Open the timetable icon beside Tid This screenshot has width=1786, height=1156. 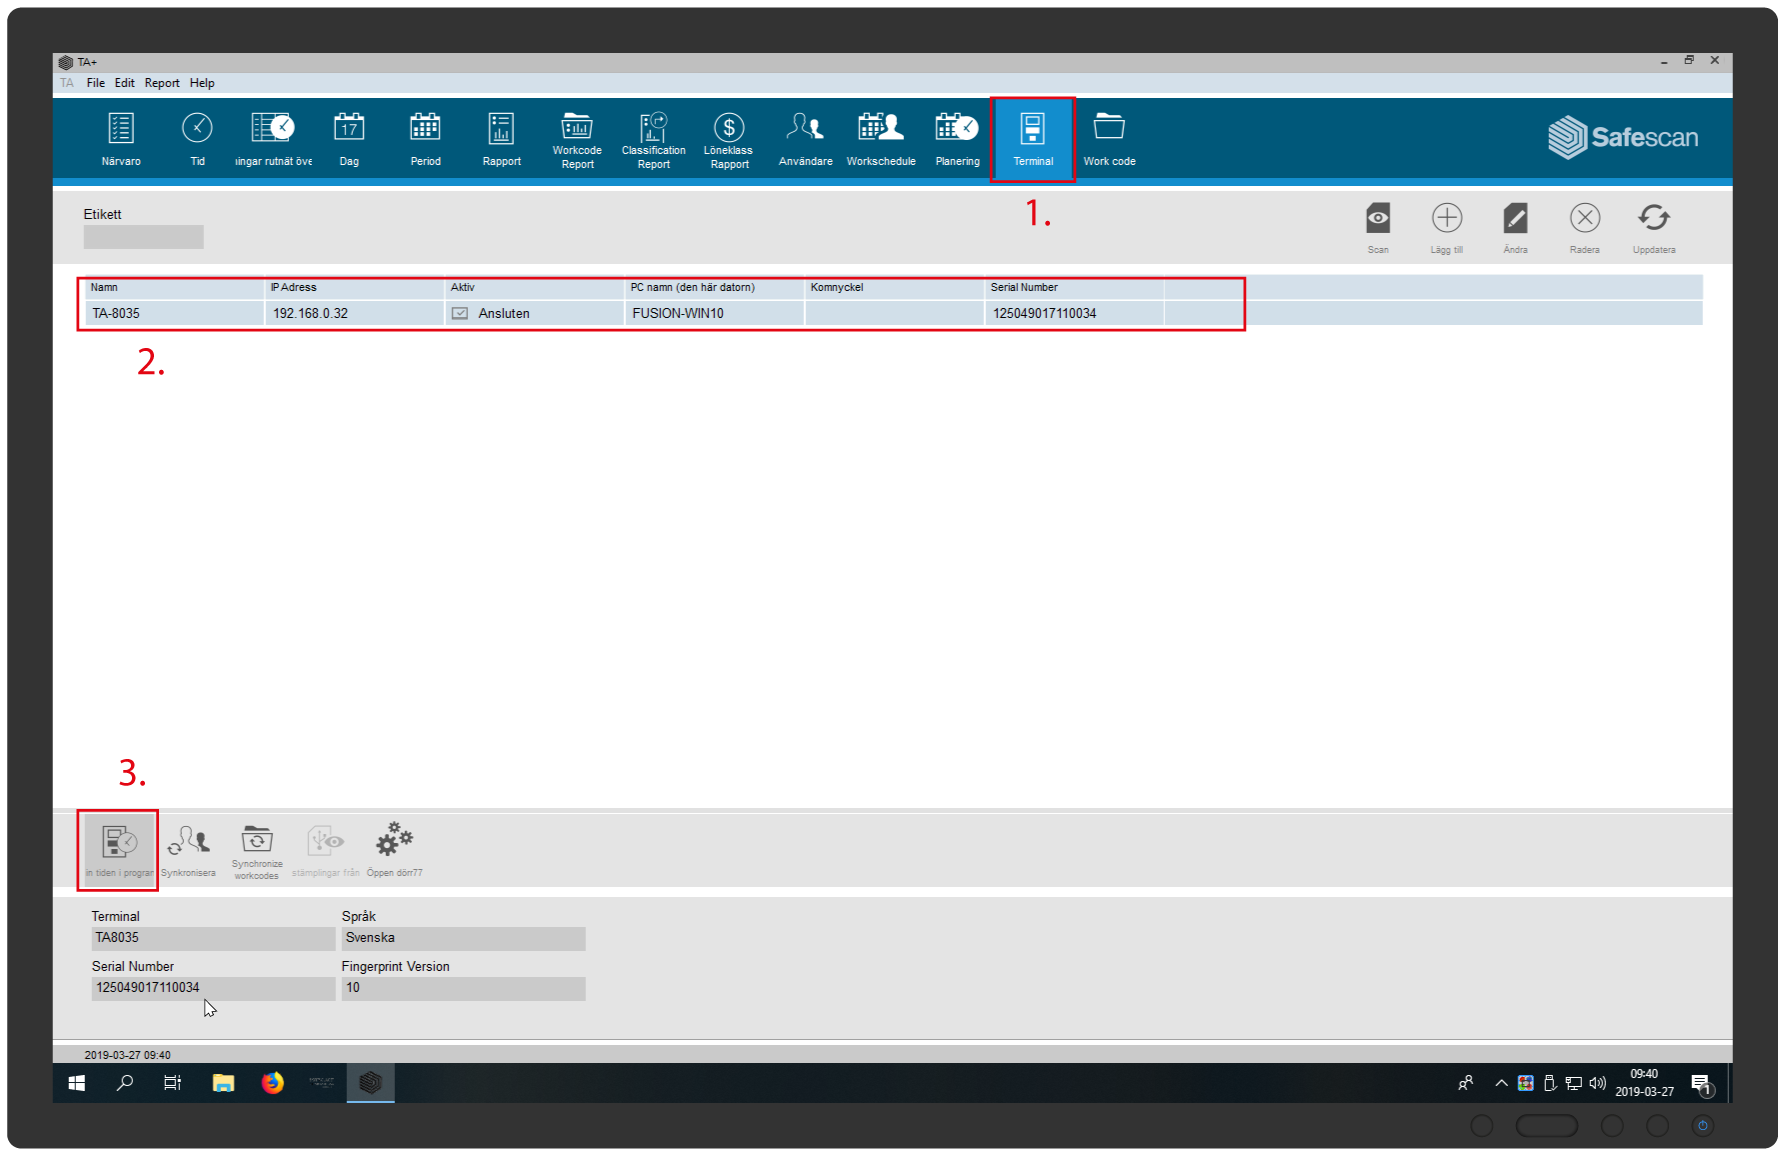pos(273,139)
